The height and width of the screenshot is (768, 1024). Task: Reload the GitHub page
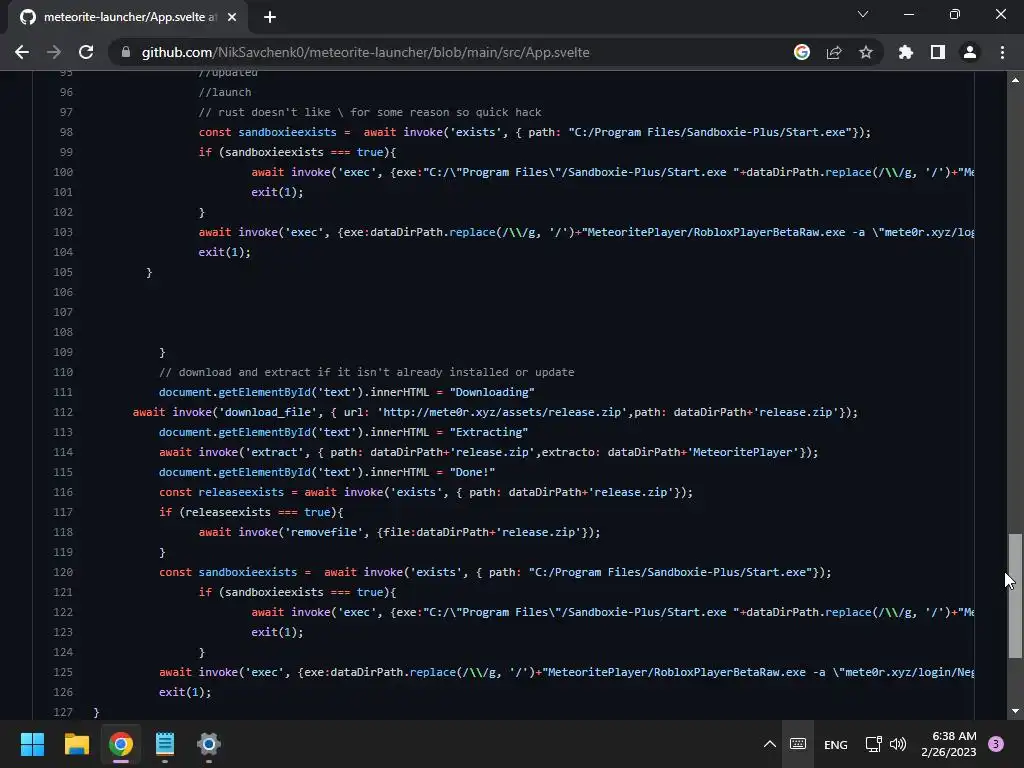(x=86, y=52)
